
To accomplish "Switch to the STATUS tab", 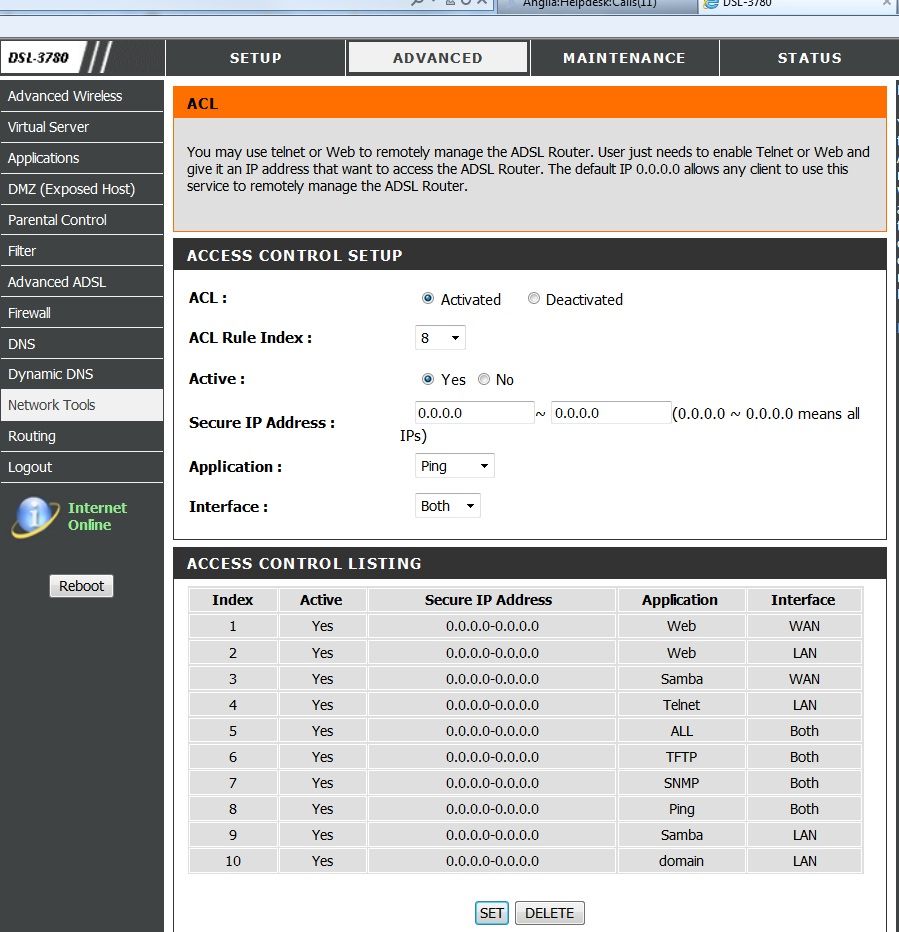I will (x=809, y=58).
